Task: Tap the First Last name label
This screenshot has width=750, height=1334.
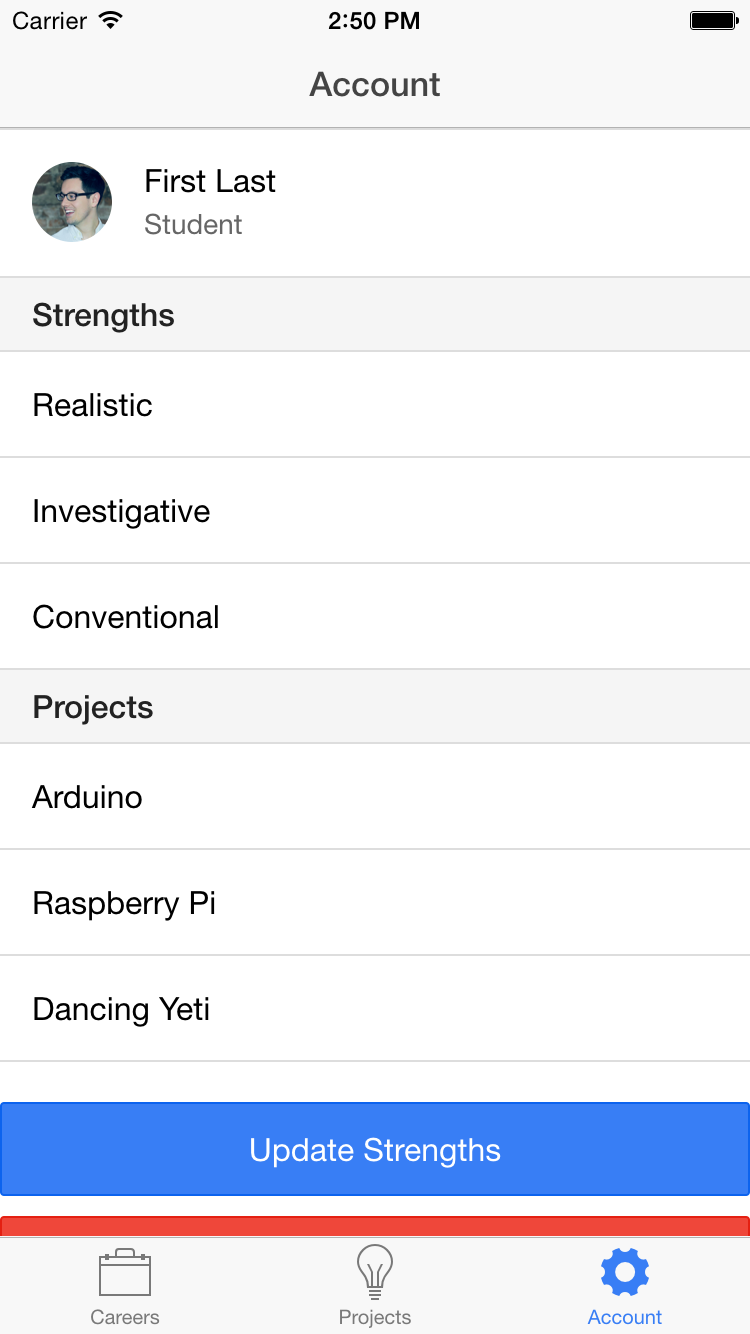Action: point(210,181)
